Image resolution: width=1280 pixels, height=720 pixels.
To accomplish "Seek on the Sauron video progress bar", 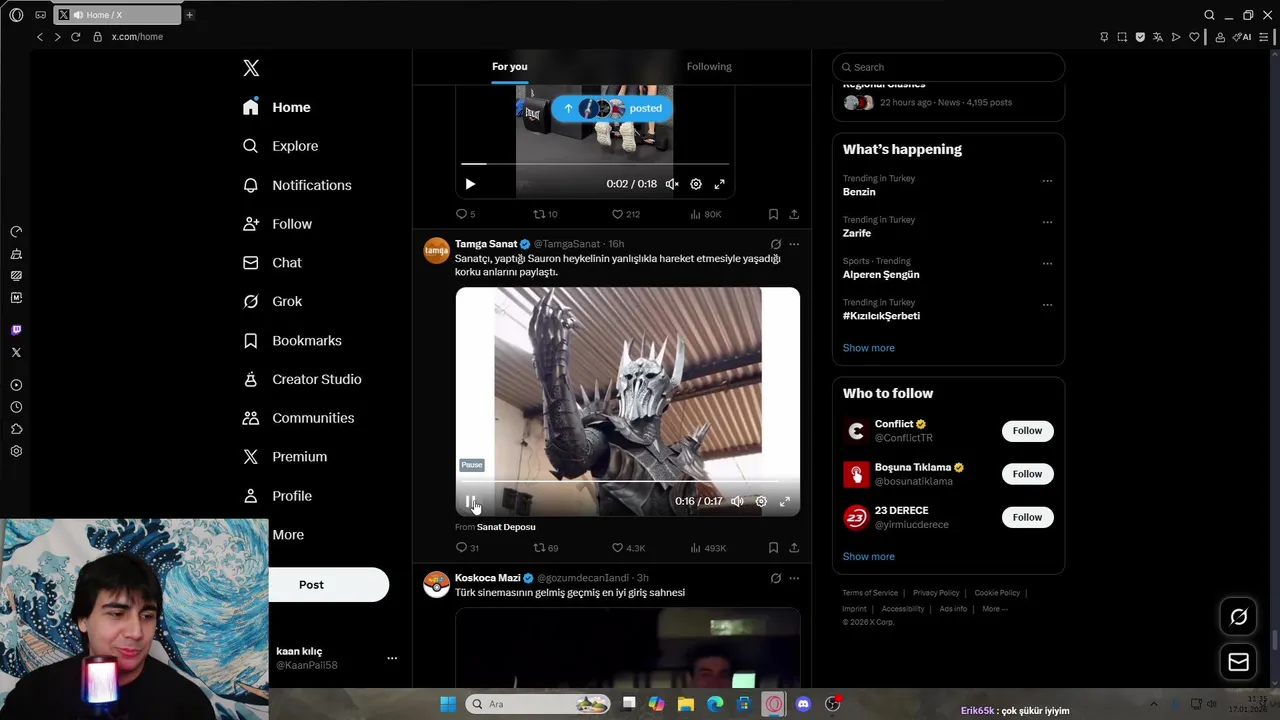I will [x=628, y=482].
